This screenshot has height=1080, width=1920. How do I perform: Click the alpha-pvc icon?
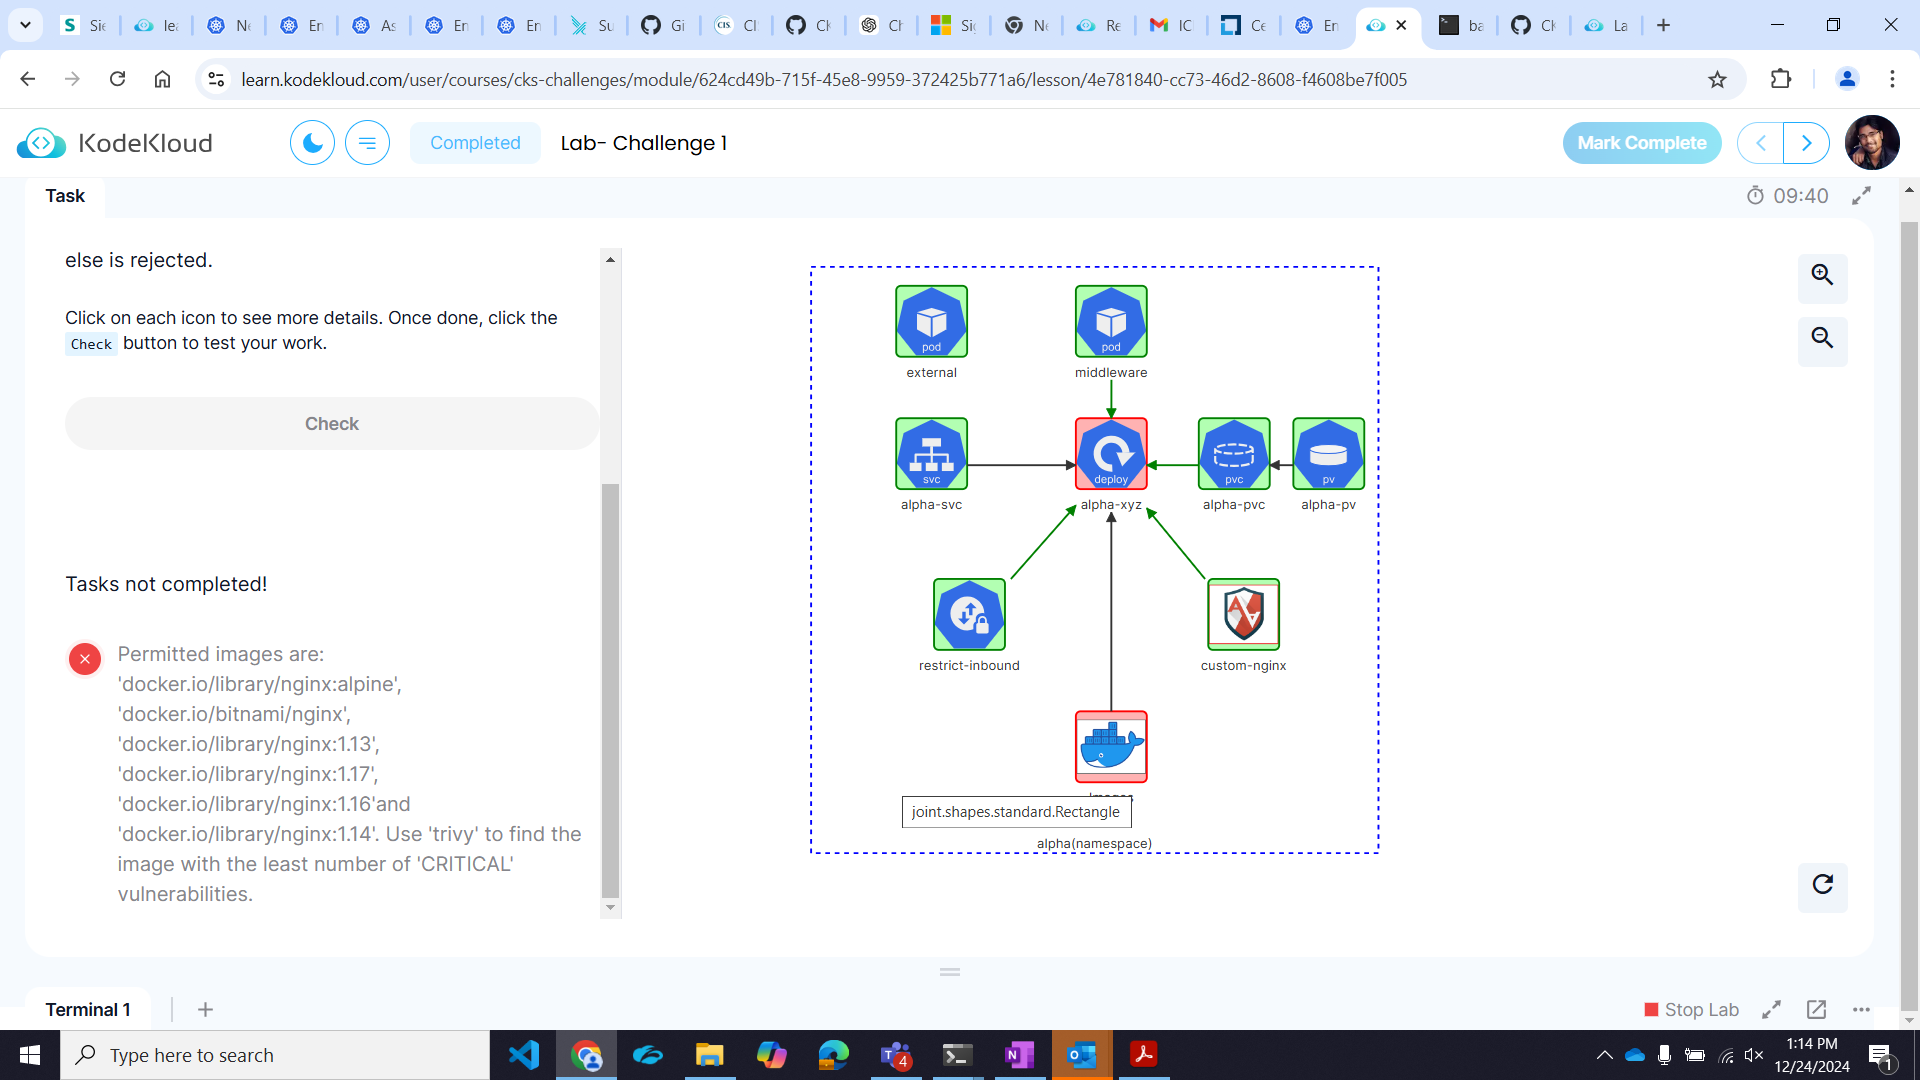tap(1234, 454)
